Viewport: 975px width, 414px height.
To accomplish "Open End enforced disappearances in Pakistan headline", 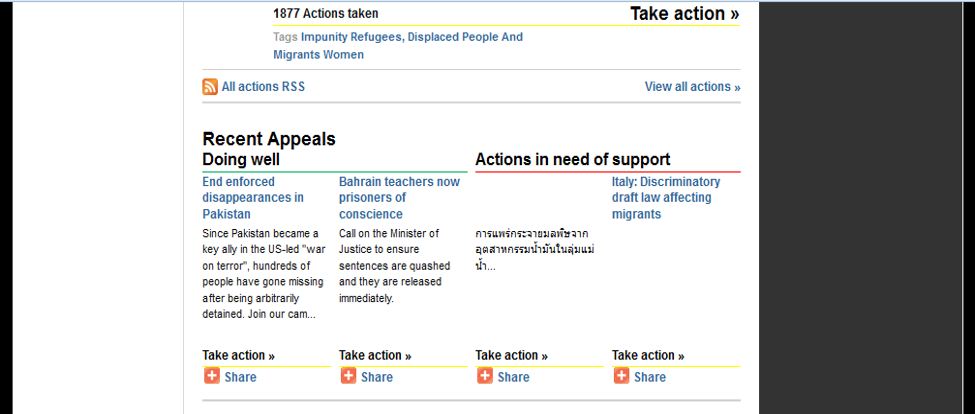I will [x=253, y=198].
